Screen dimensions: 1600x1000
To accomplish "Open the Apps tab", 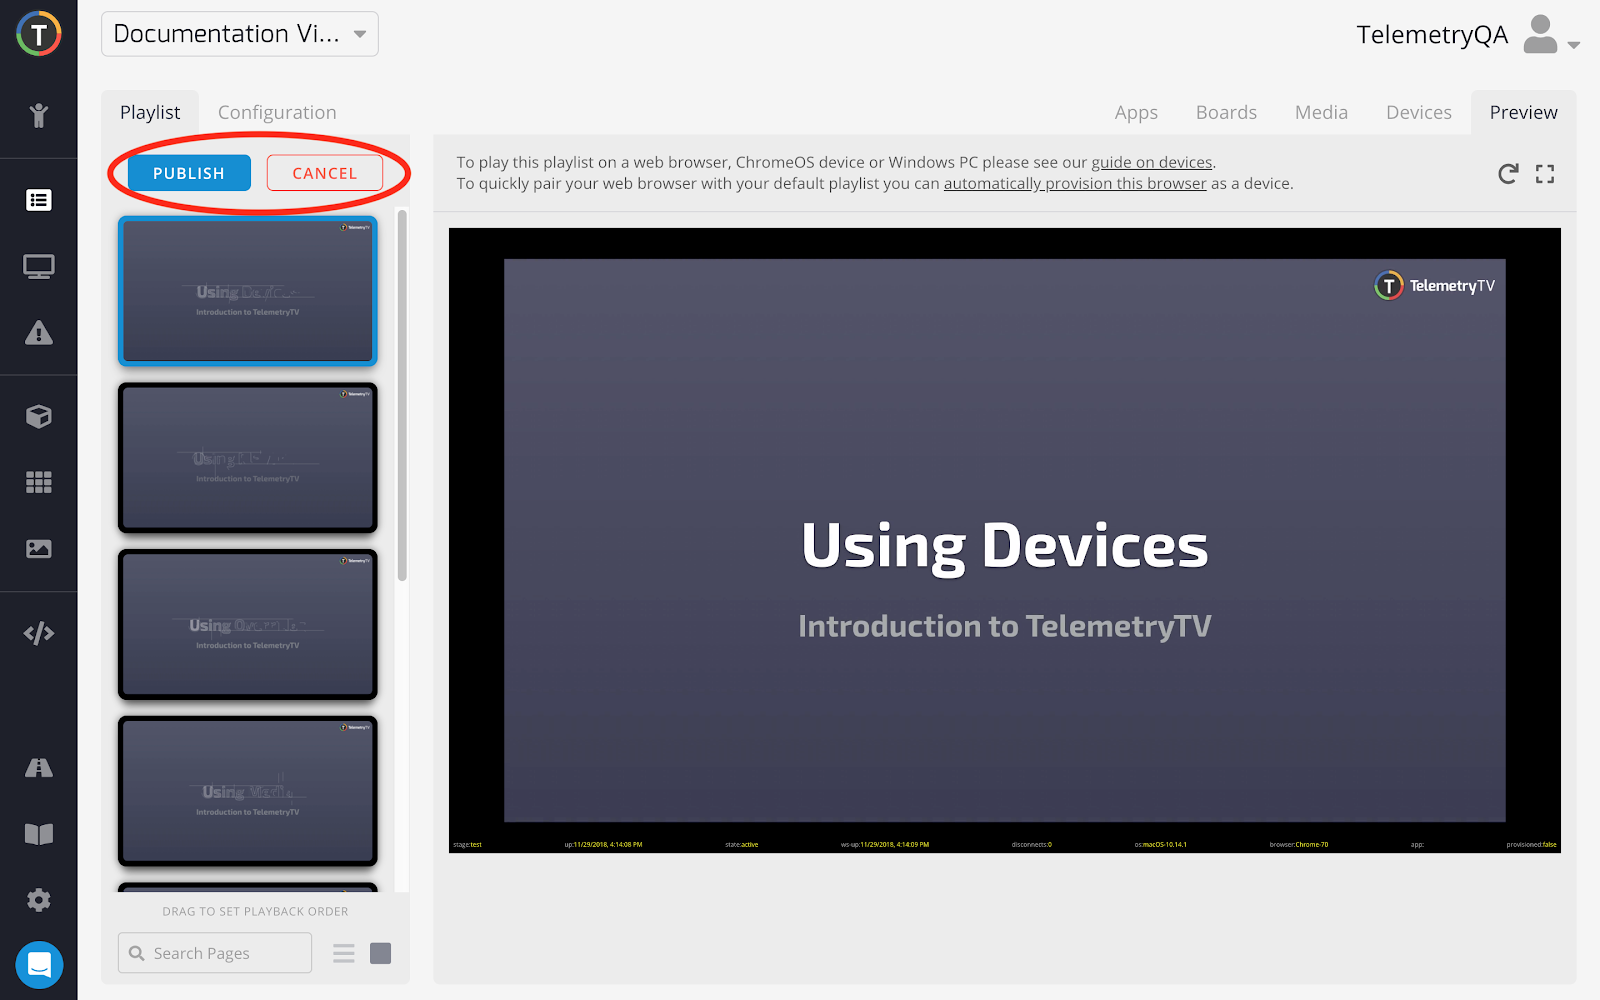I will pyautogui.click(x=1136, y=112).
